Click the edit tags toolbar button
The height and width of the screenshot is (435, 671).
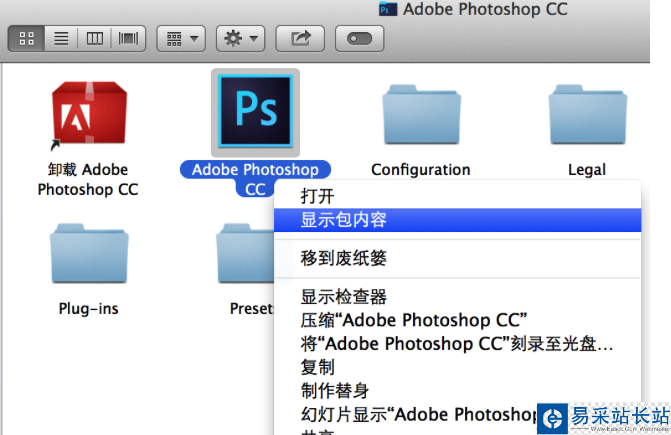[x=359, y=38]
